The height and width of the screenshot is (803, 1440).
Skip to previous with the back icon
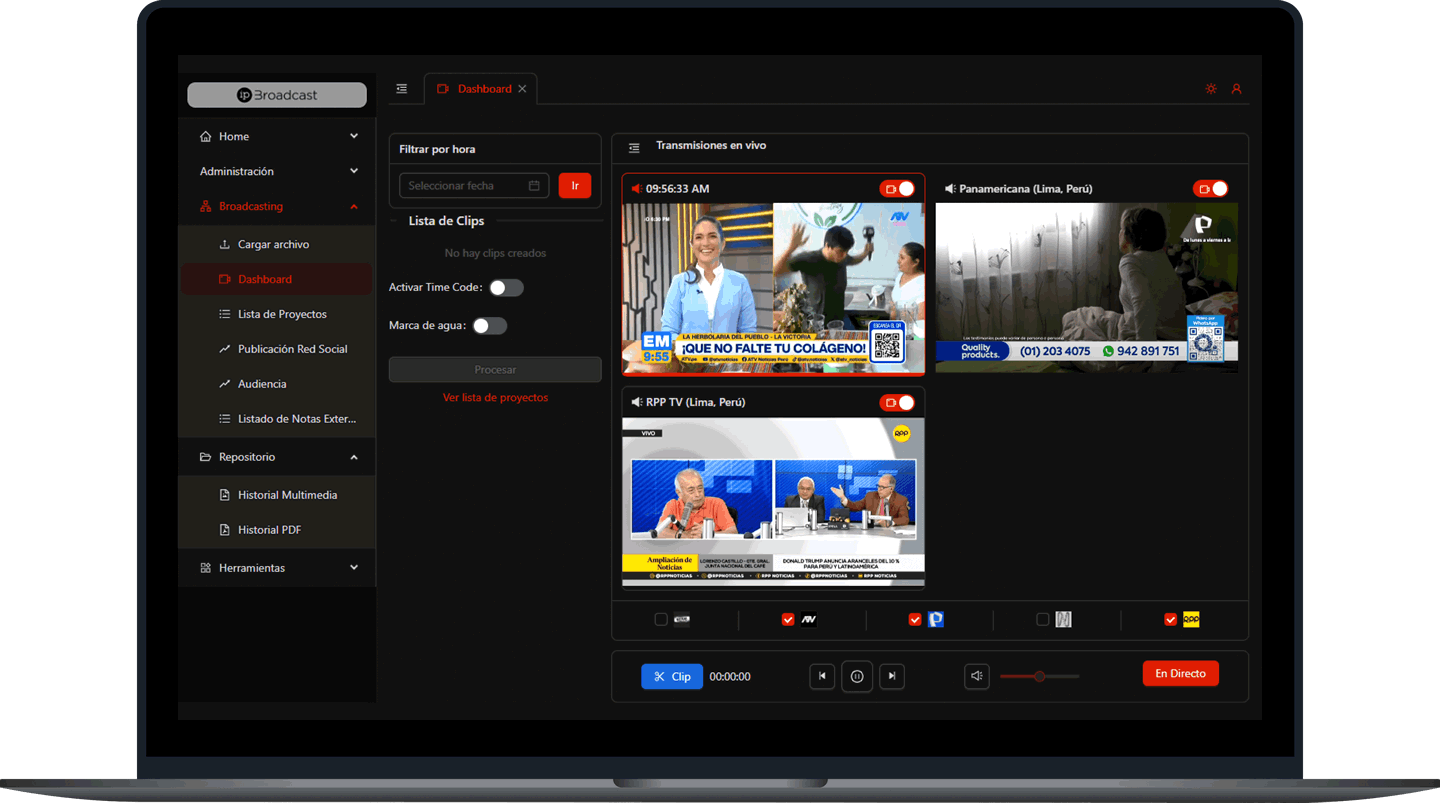pyautogui.click(x=821, y=676)
